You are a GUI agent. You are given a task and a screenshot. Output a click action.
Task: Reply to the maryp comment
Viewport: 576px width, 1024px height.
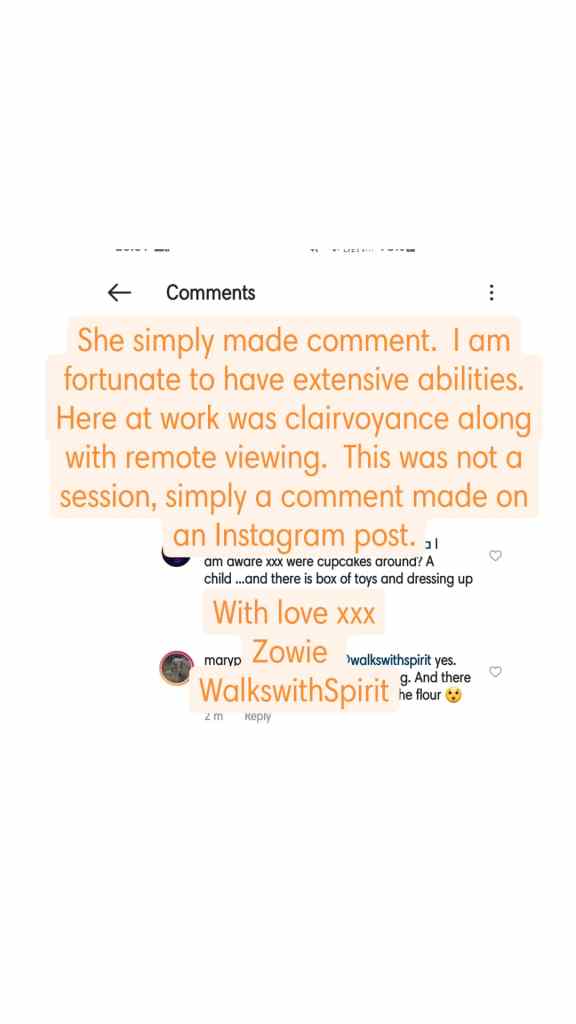[257, 716]
